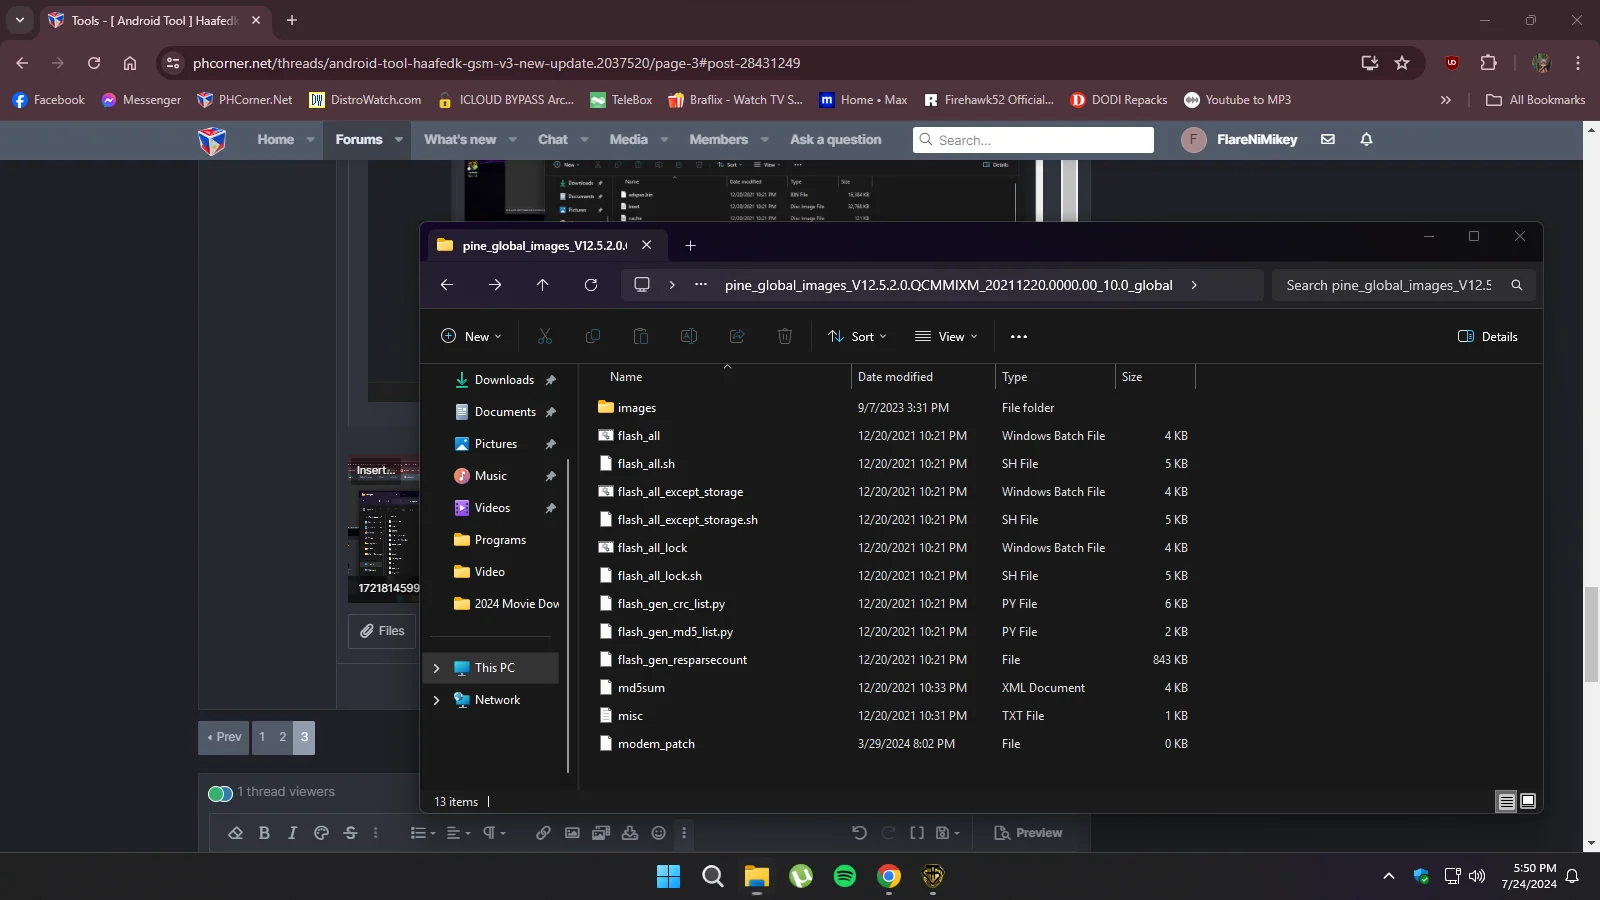Click the Prev page button

pos(224,737)
